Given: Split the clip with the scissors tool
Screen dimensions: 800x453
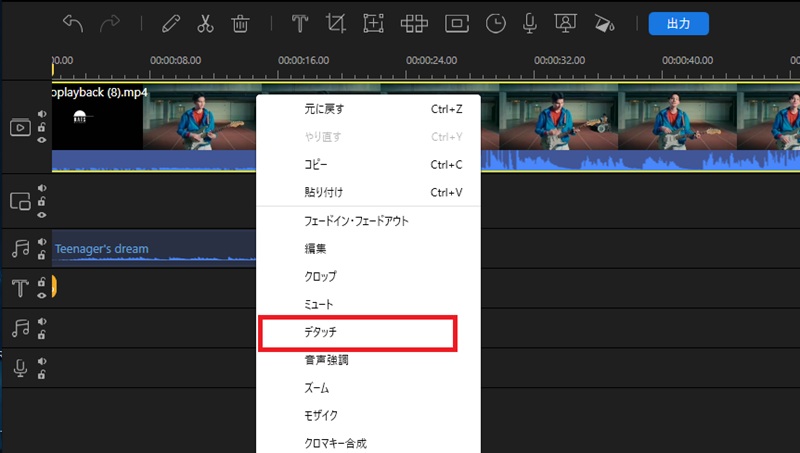Looking at the screenshot, I should coord(205,23).
